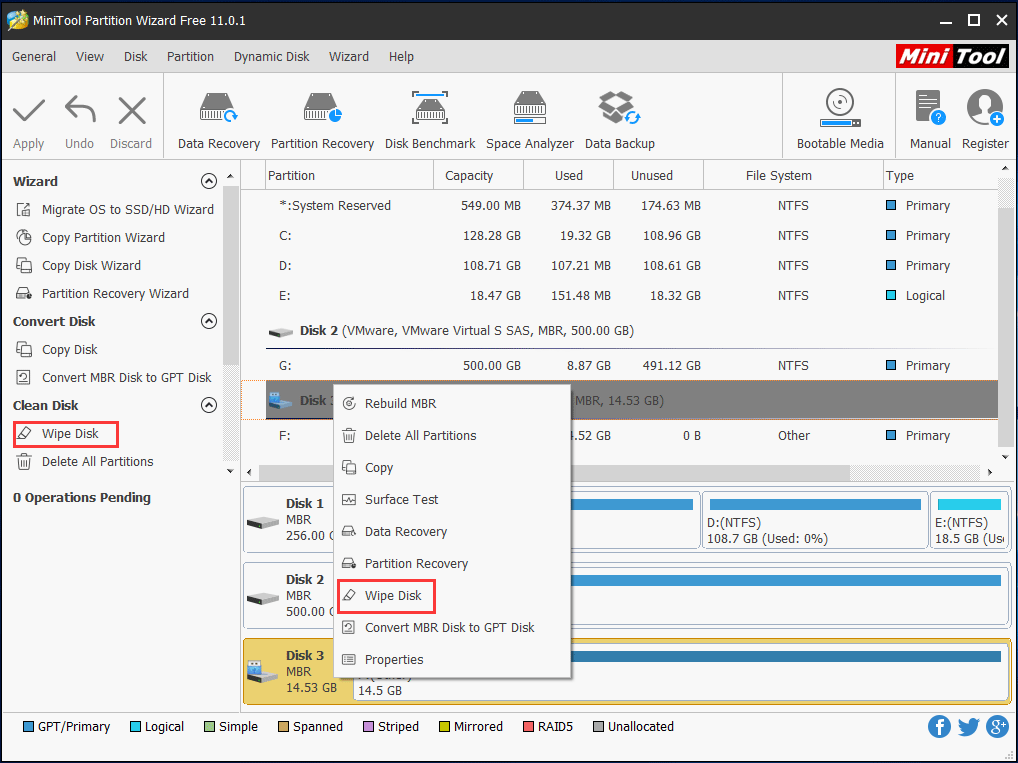Collapse the Convert Disk section
Screen dimensions: 1018x763
pyautogui.click(x=209, y=321)
